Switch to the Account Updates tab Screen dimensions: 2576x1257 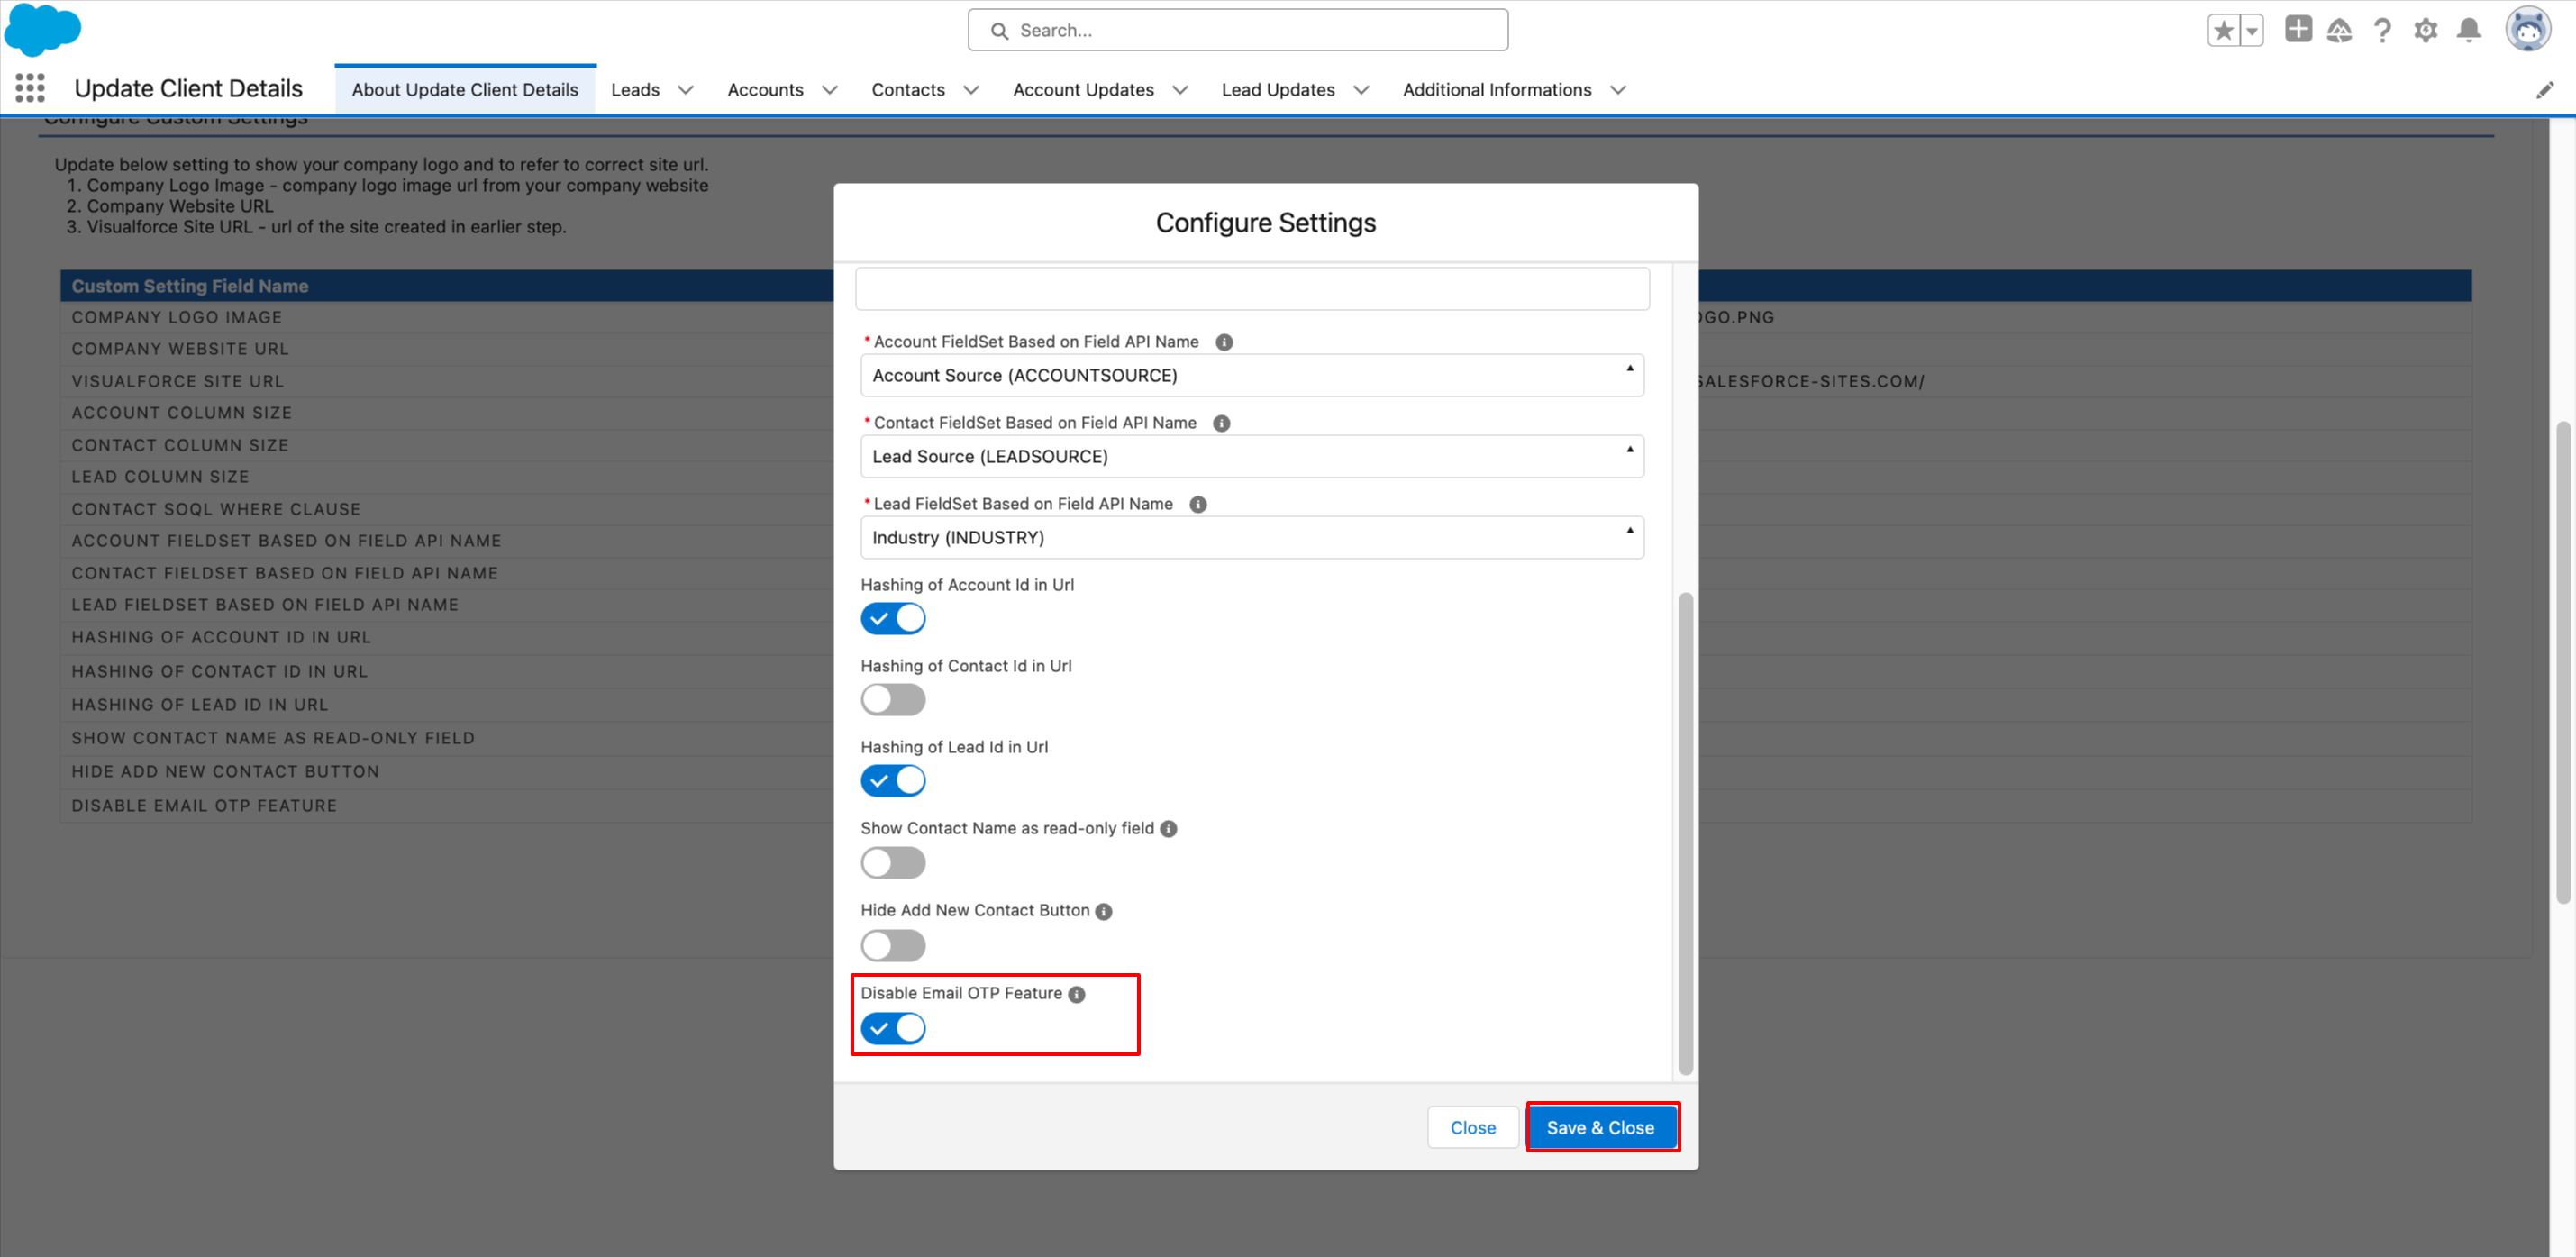1082,90
